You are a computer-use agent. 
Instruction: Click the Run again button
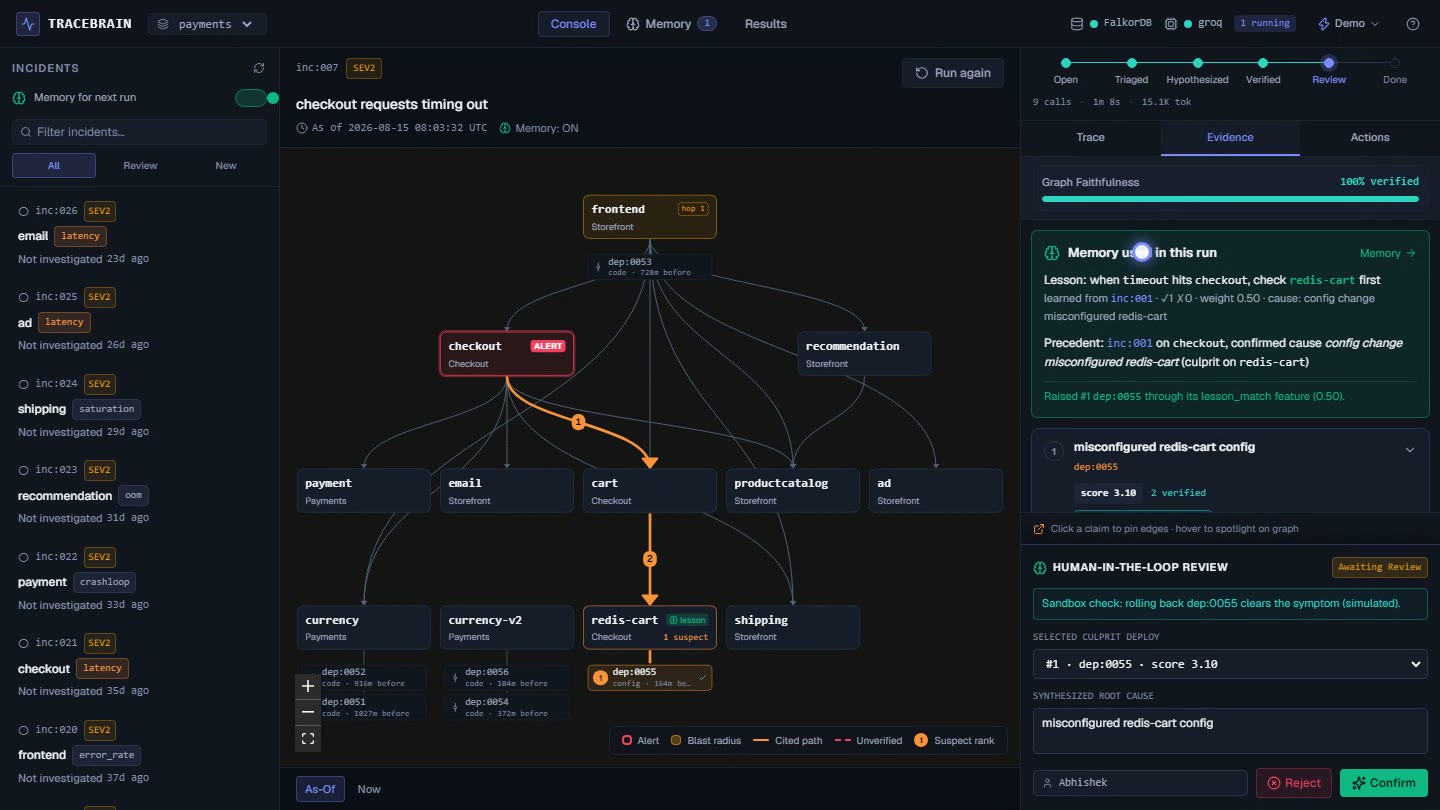pyautogui.click(x=952, y=73)
